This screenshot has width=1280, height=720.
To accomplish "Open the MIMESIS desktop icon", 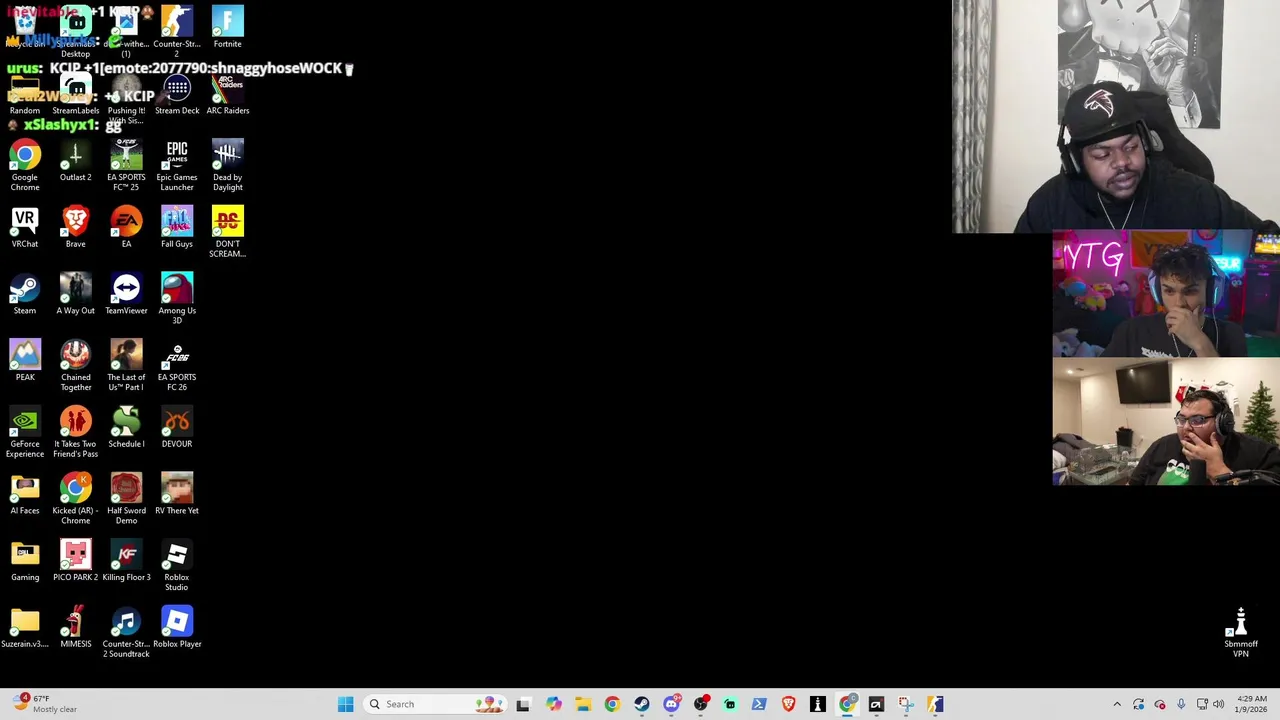I will [75, 628].
